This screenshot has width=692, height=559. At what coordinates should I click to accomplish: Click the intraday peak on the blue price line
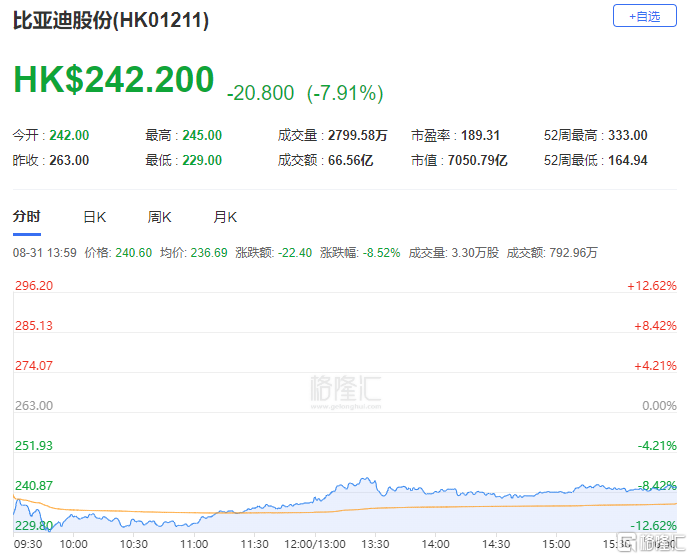tap(365, 479)
